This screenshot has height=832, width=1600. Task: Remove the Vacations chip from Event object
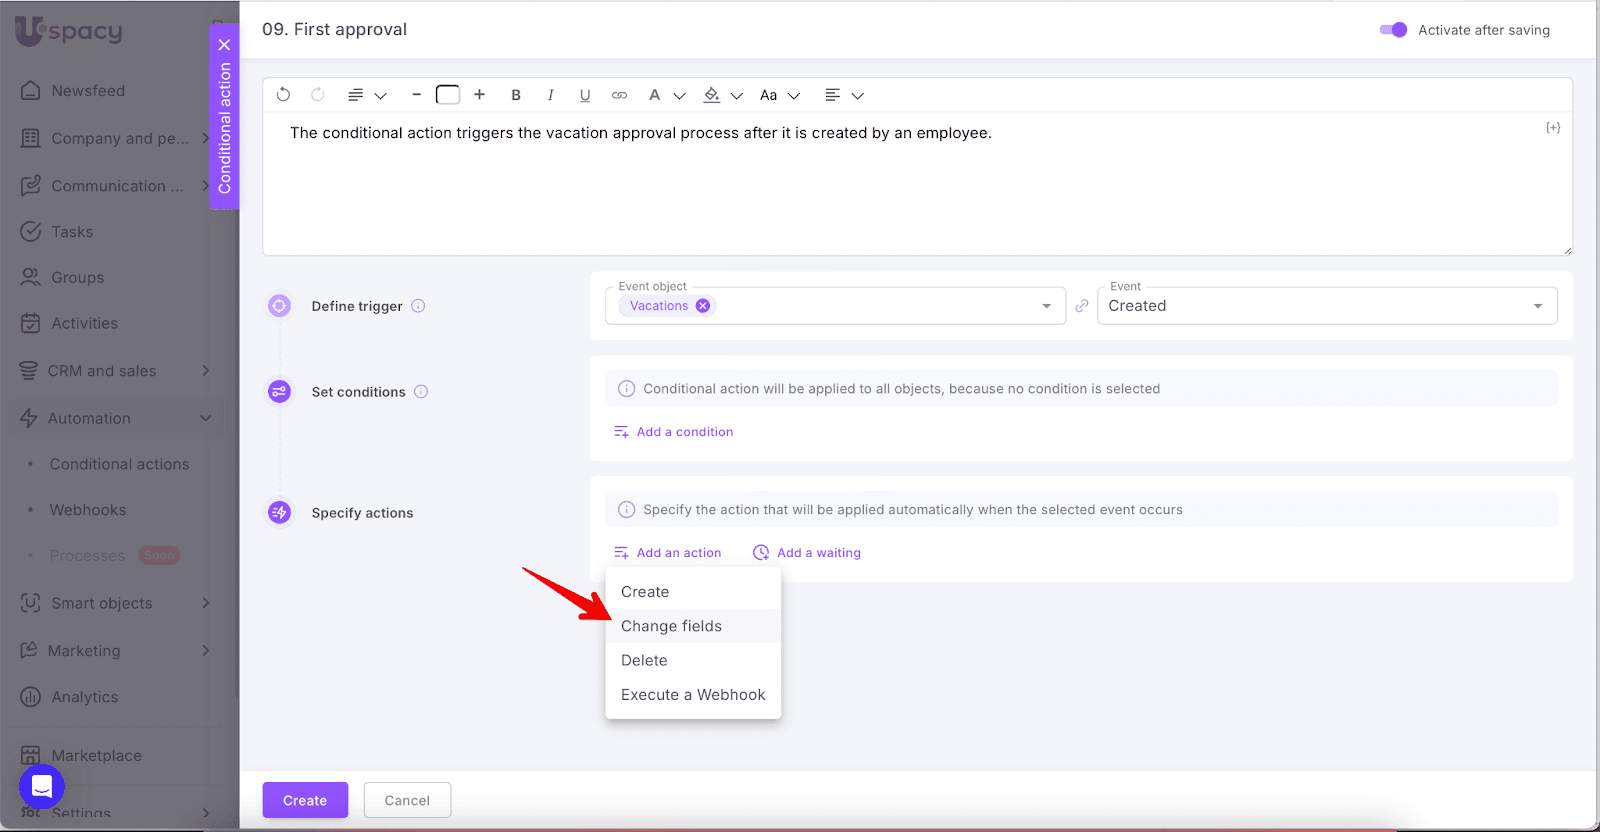click(703, 306)
